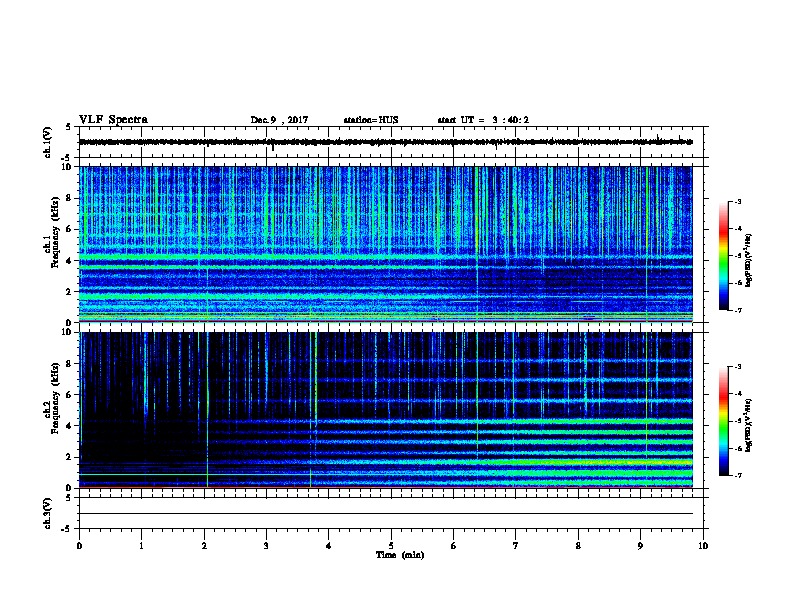
Task: Click the '-3' label on upper colorbar
Action: tap(737, 201)
